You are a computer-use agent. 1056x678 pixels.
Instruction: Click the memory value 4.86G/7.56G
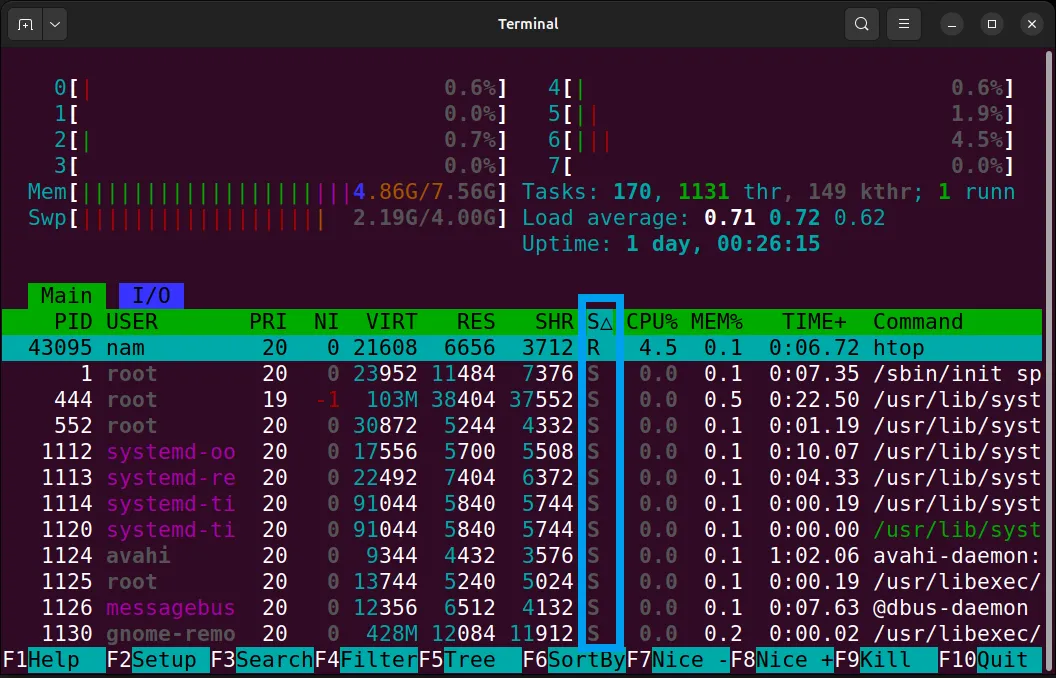coord(424,192)
